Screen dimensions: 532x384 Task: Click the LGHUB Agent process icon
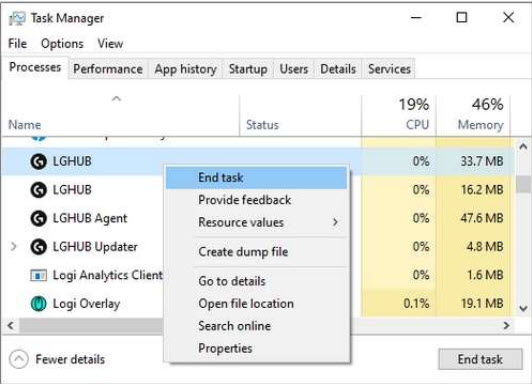click(x=38, y=218)
